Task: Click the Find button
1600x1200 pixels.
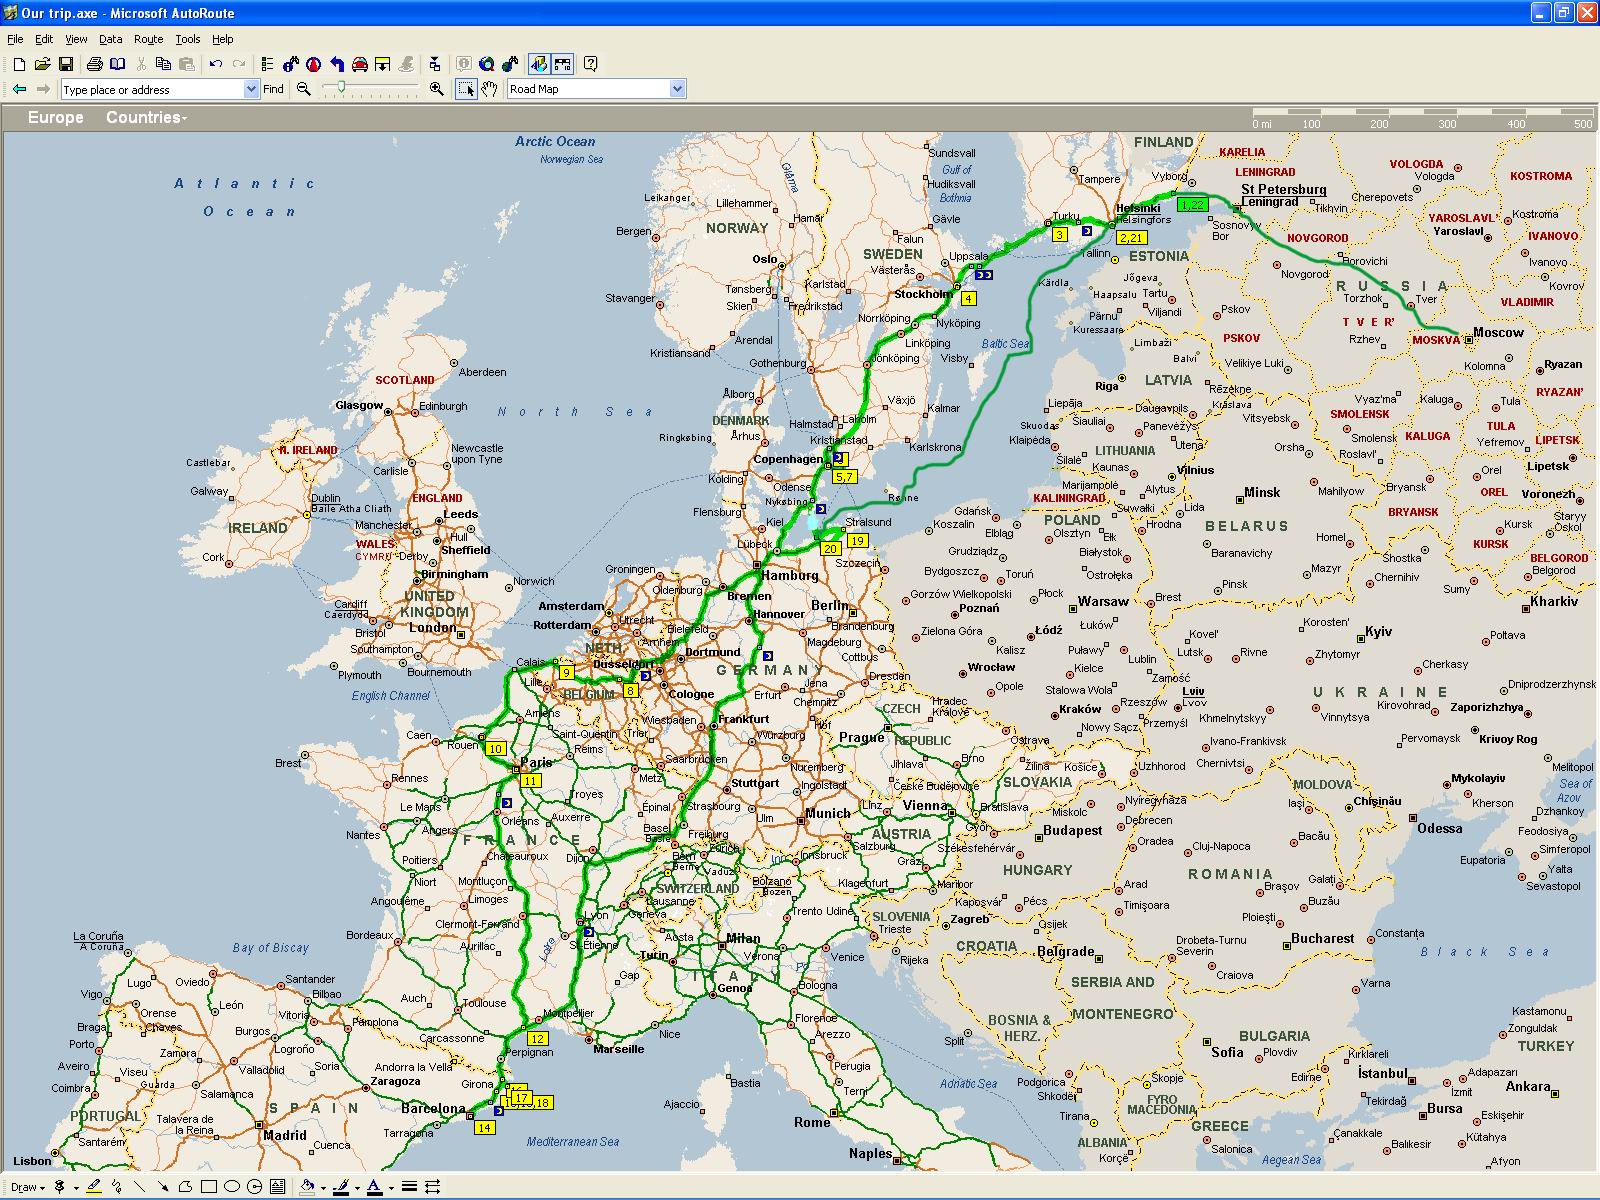Action: click(x=273, y=89)
